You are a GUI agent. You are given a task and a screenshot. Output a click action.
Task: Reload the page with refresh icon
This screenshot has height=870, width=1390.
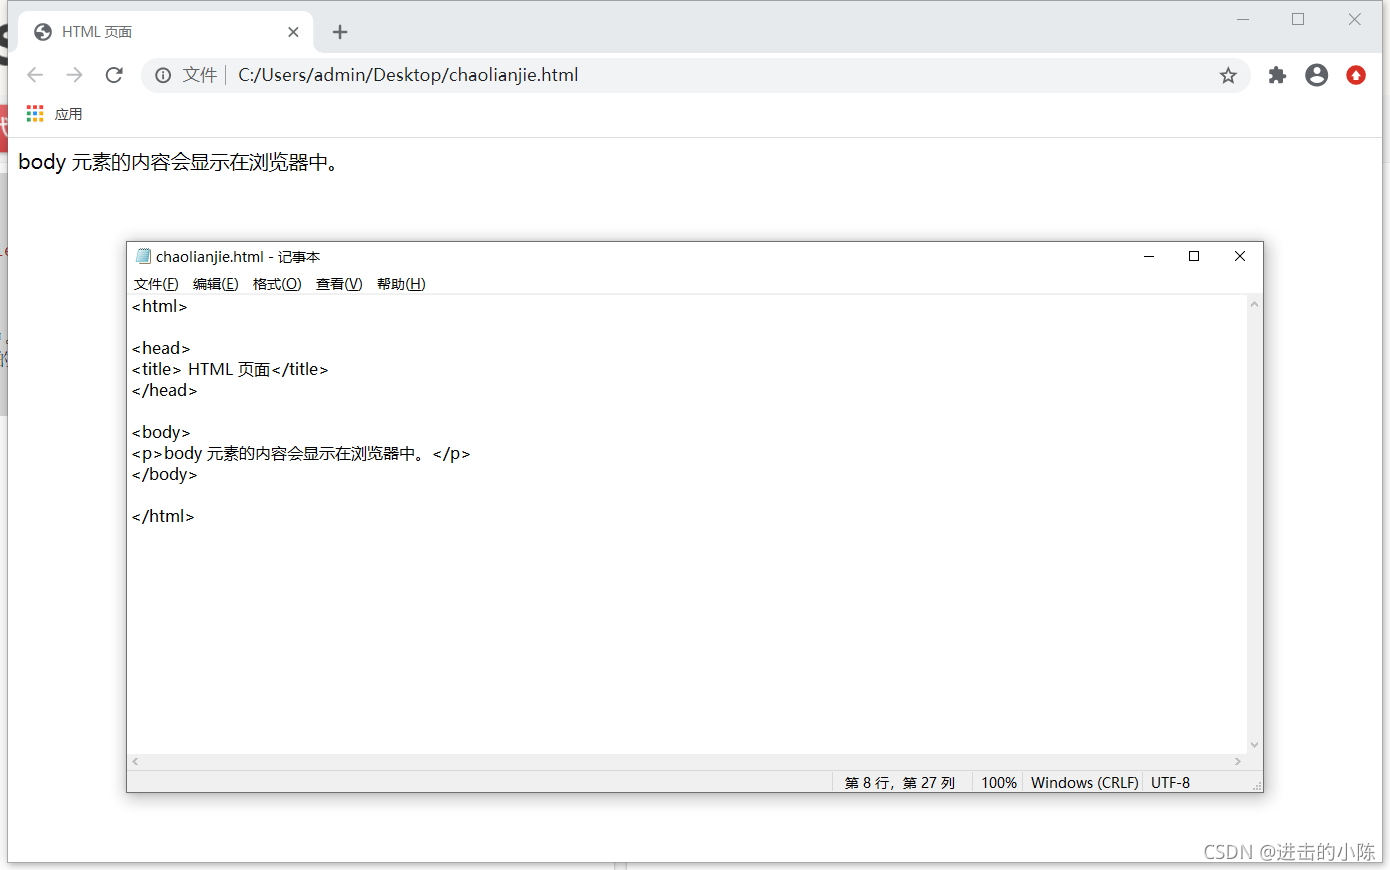[114, 75]
